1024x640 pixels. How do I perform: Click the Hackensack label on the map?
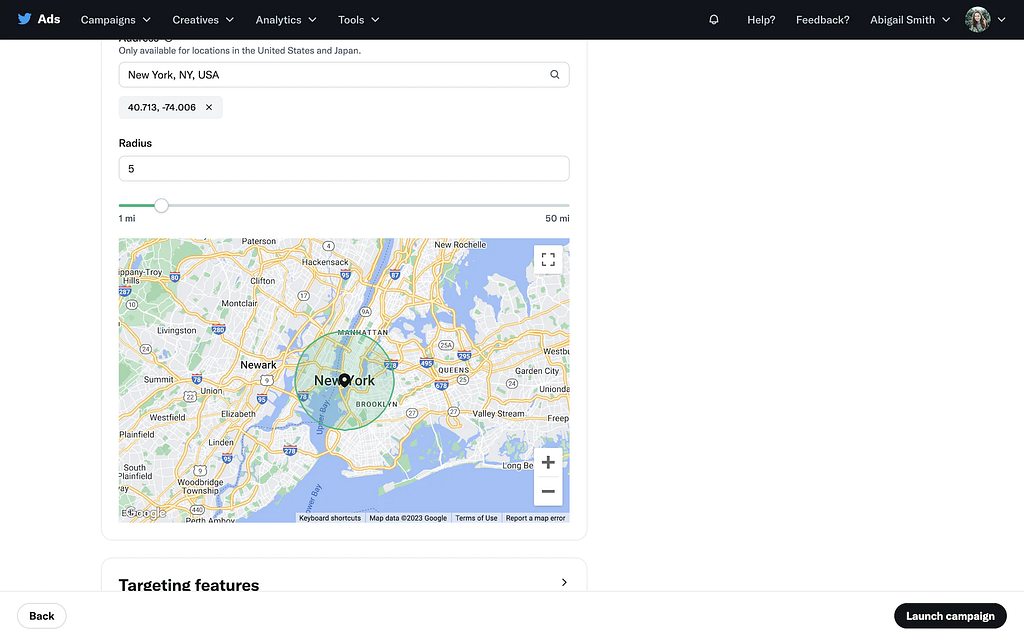(x=325, y=262)
